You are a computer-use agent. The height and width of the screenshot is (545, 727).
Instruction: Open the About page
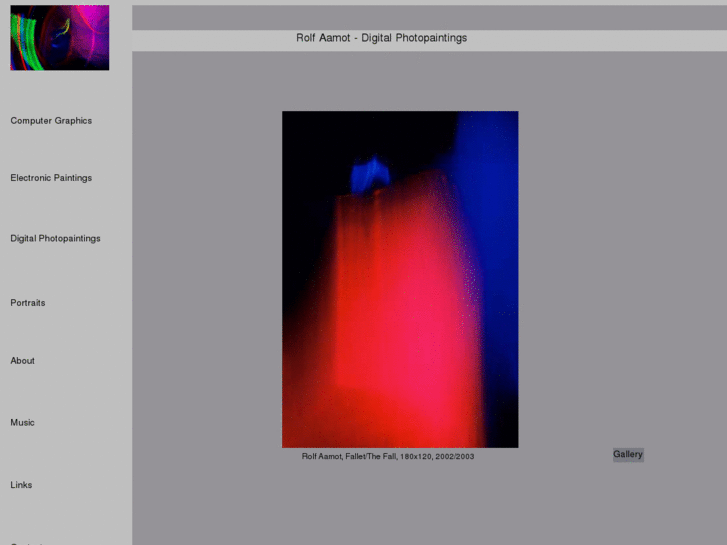22,361
